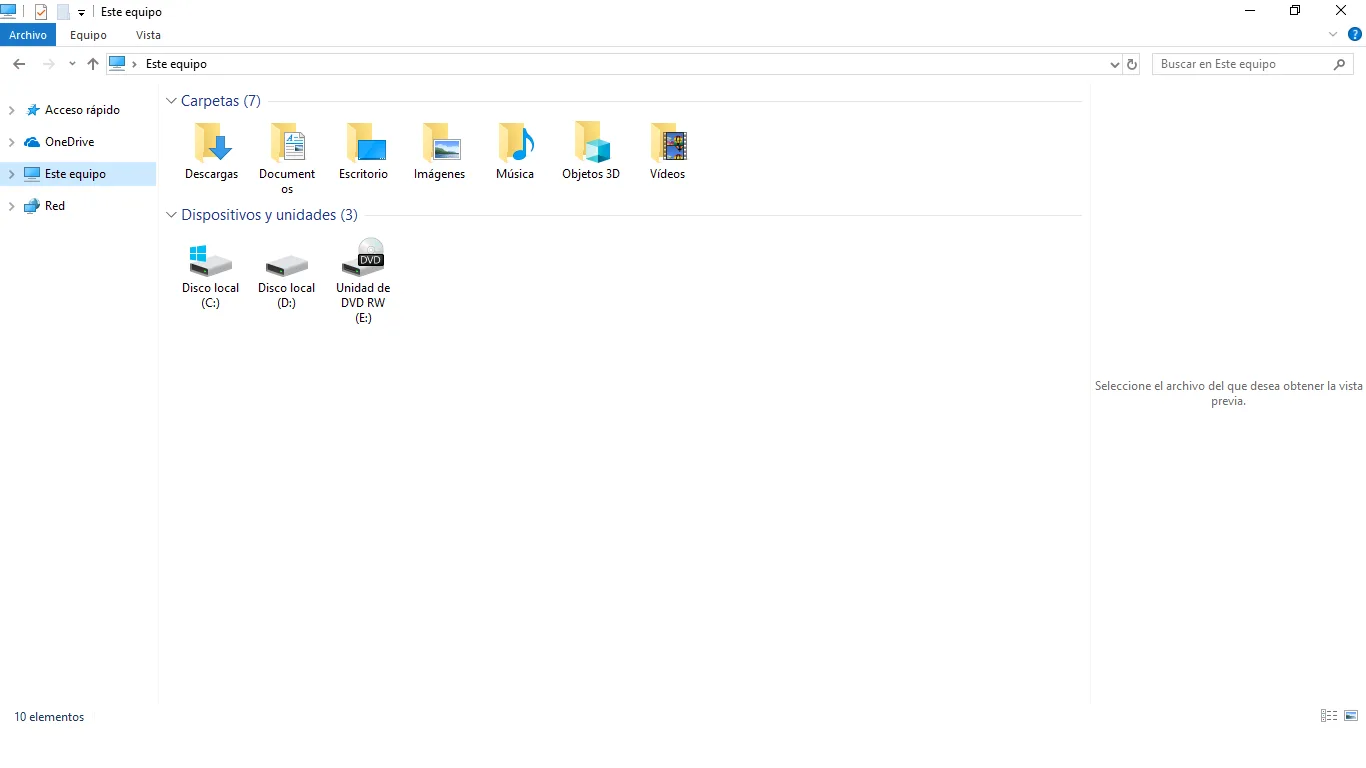The image size is (1366, 768).
Task: Click the New folder quick access icon
Action: pyautogui.click(x=63, y=12)
